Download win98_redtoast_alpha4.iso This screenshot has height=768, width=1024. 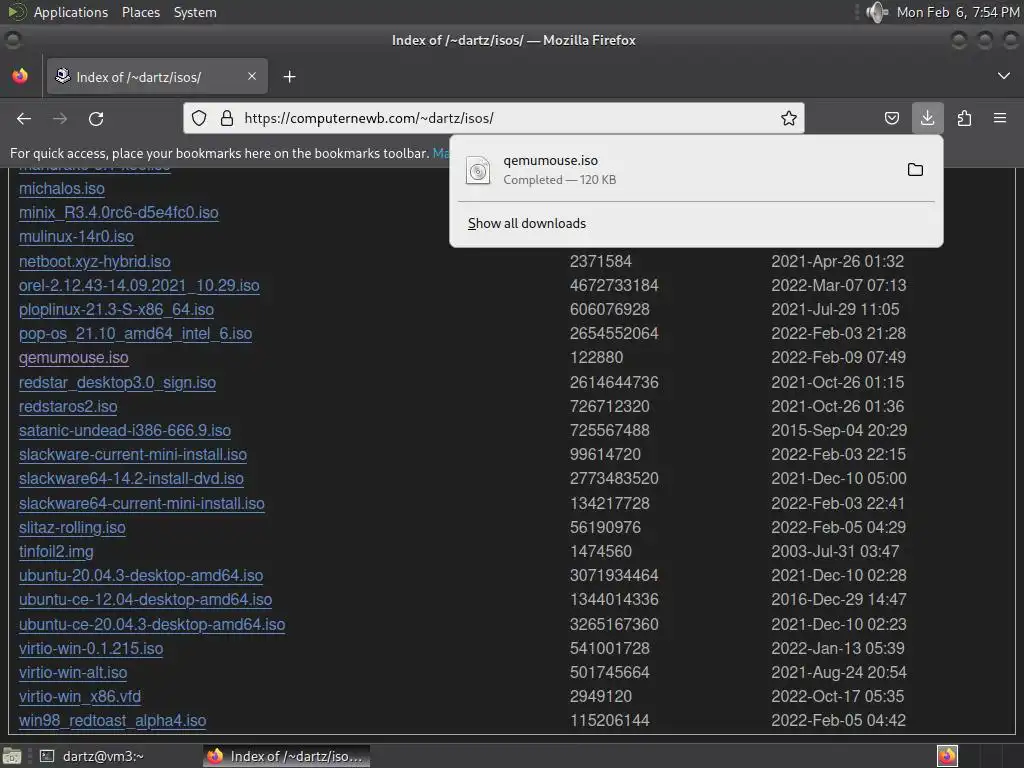(112, 721)
